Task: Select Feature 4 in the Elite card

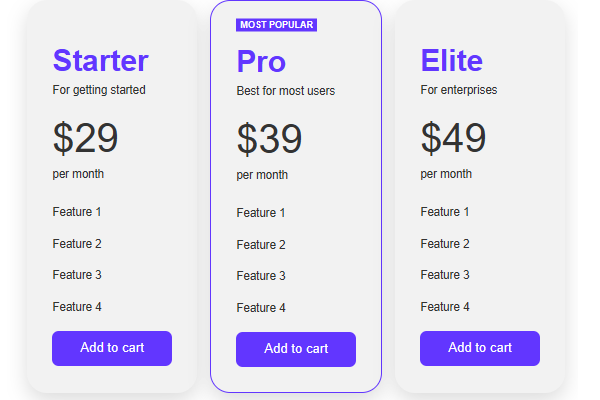Action: point(445,307)
